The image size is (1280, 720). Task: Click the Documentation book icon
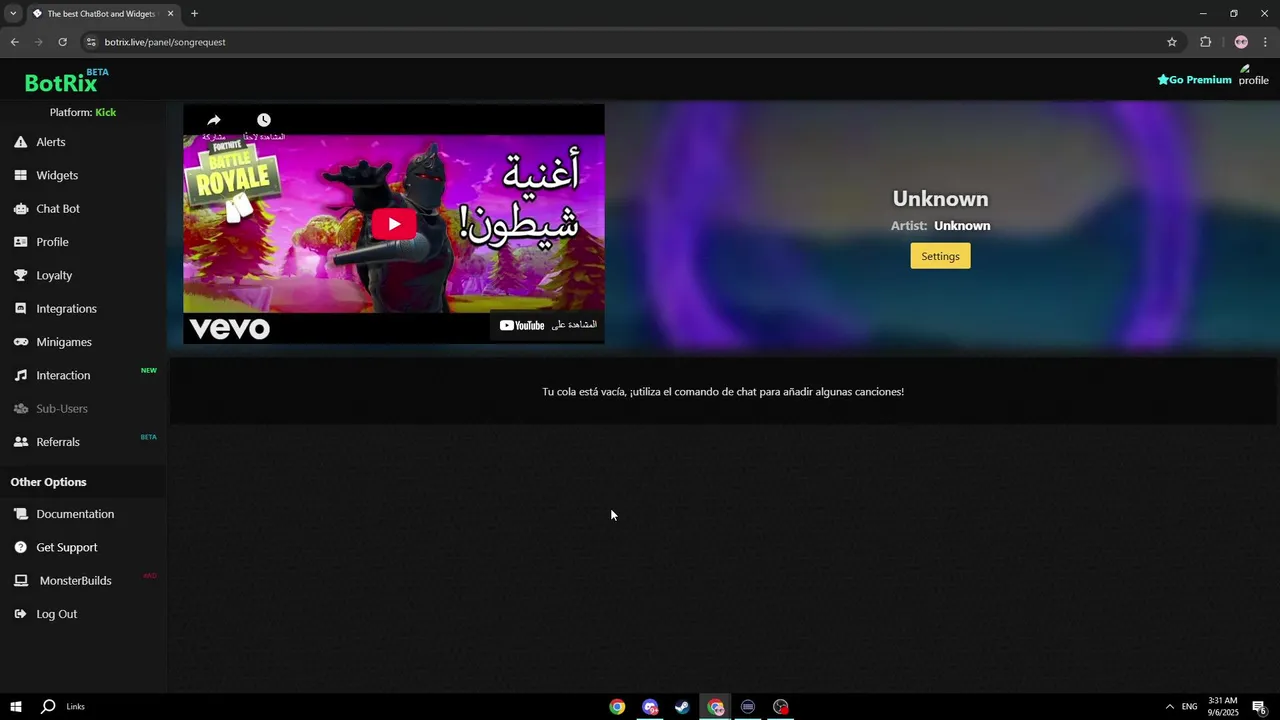(x=20, y=514)
